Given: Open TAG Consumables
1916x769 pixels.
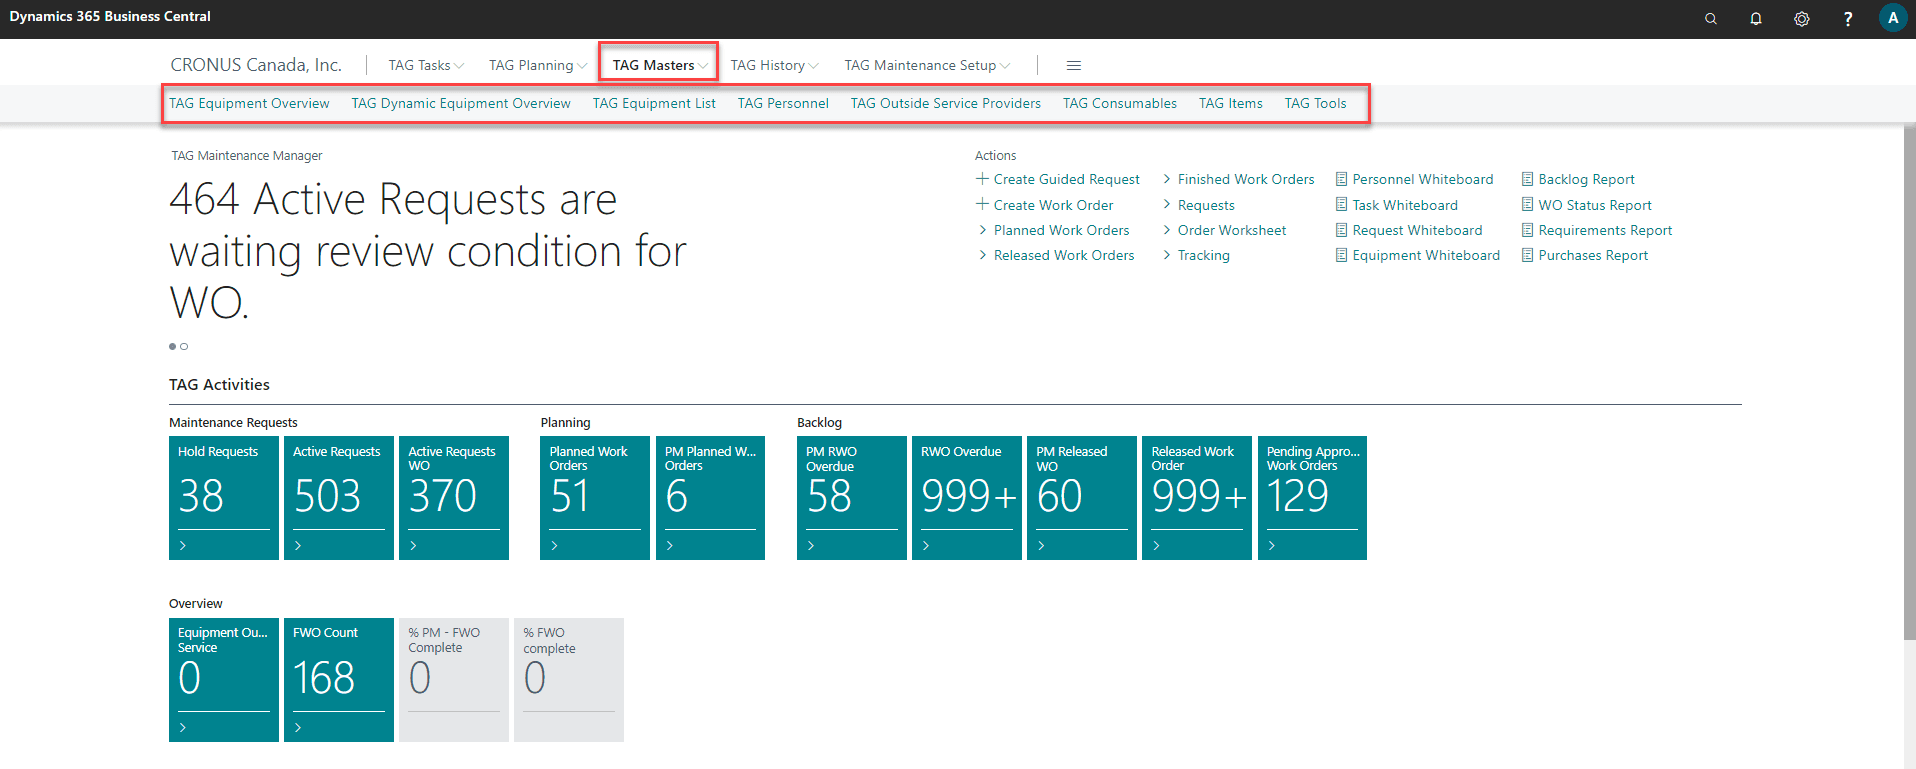Looking at the screenshot, I should 1120,103.
